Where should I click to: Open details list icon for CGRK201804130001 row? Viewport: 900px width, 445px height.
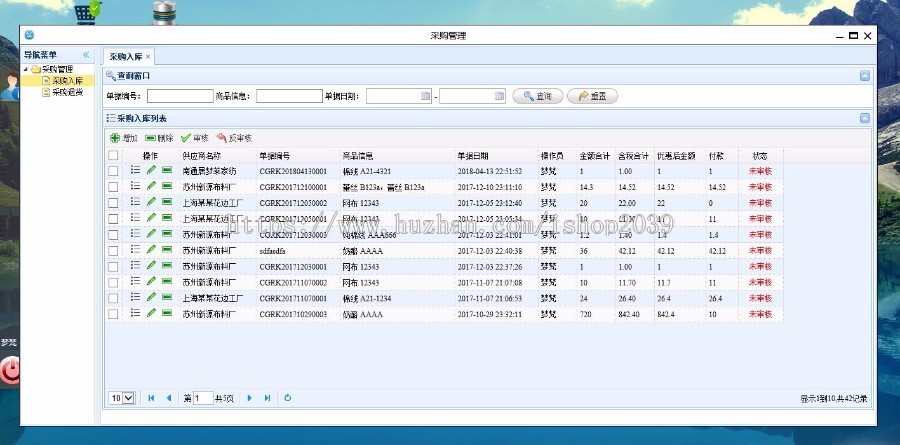click(x=135, y=170)
